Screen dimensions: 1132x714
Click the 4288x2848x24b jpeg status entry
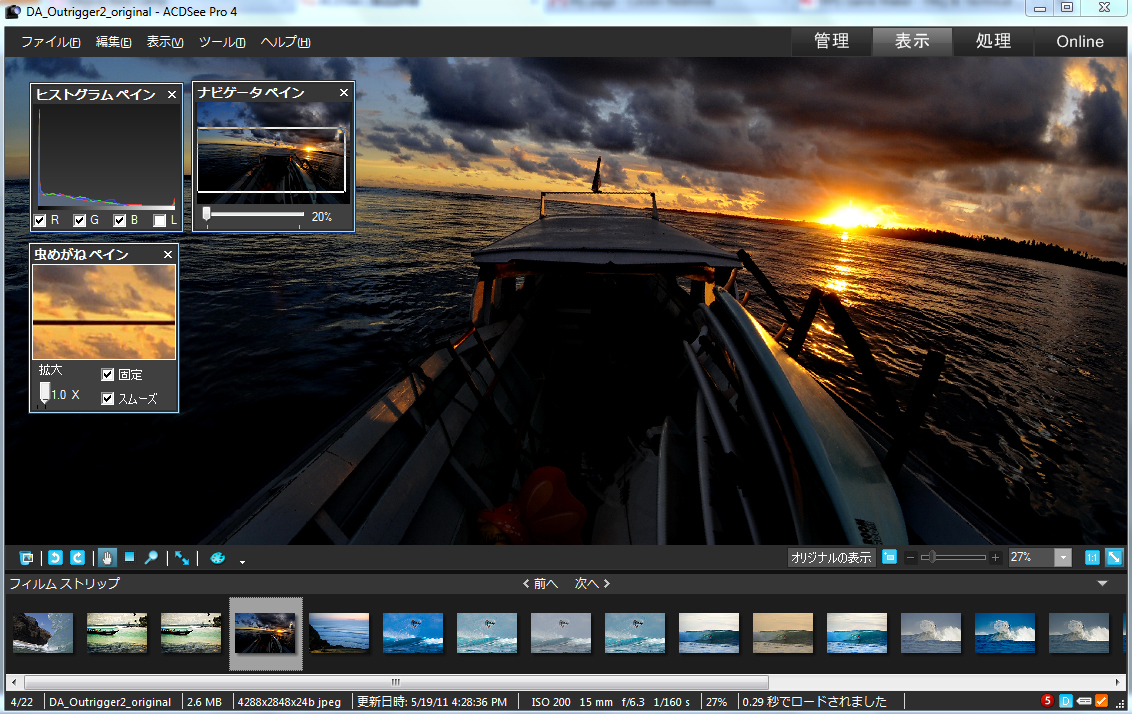[289, 702]
